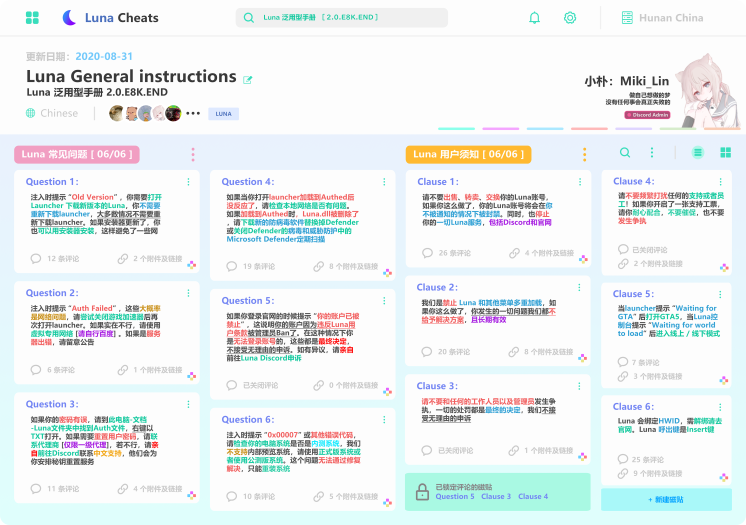Click attachment link icon on Clause 2 card

pos(513,352)
